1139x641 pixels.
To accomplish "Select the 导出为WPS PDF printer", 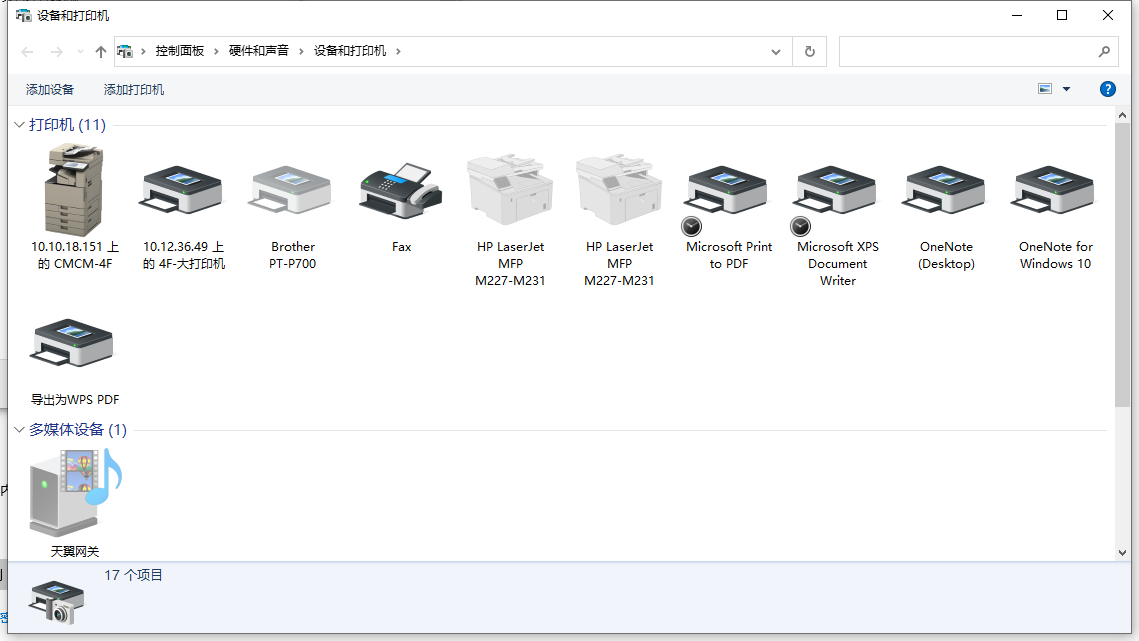I will tap(74, 345).
